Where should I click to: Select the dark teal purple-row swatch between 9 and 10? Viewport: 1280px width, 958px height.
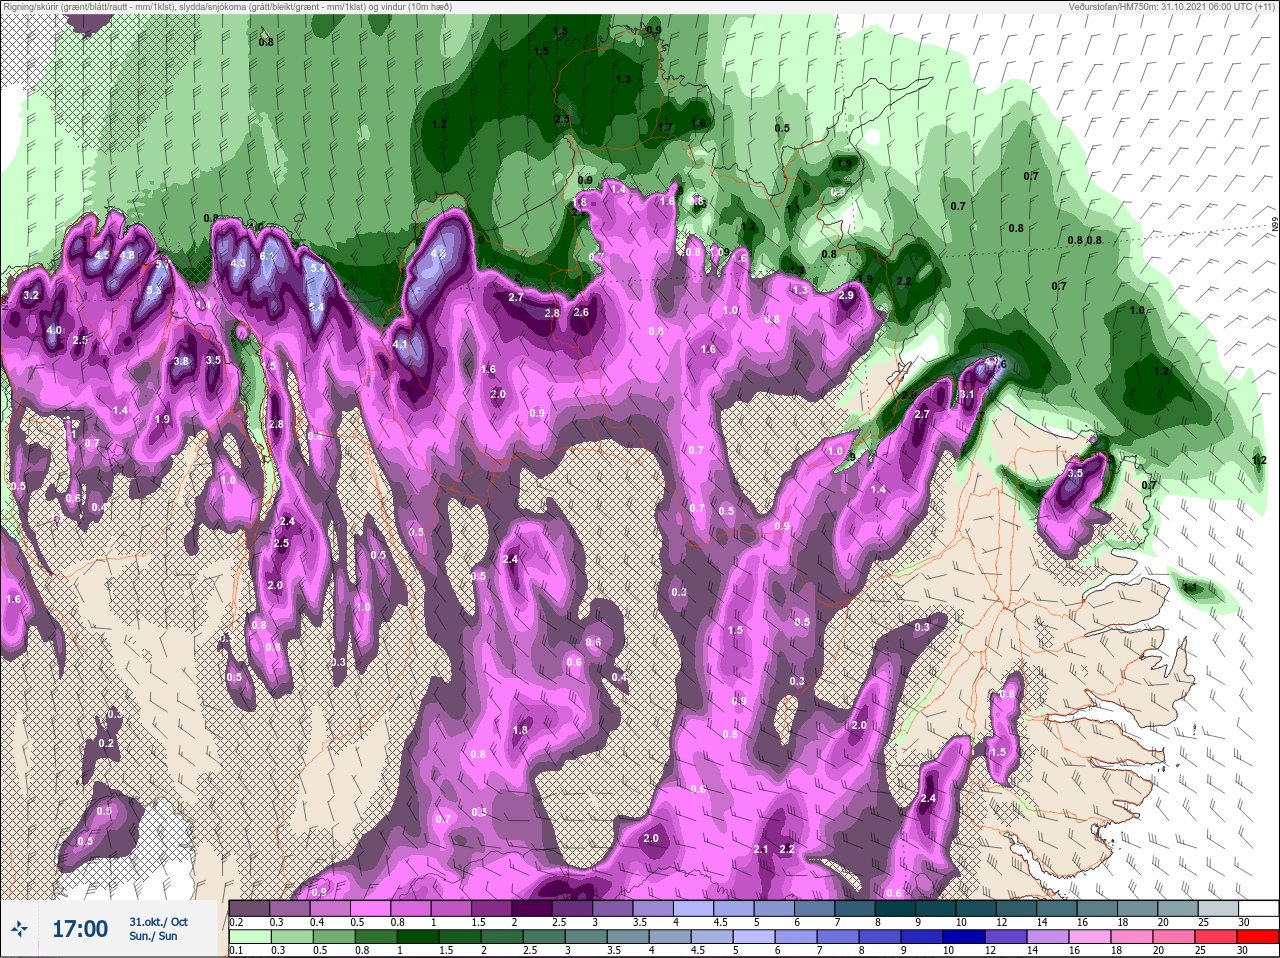938,908
